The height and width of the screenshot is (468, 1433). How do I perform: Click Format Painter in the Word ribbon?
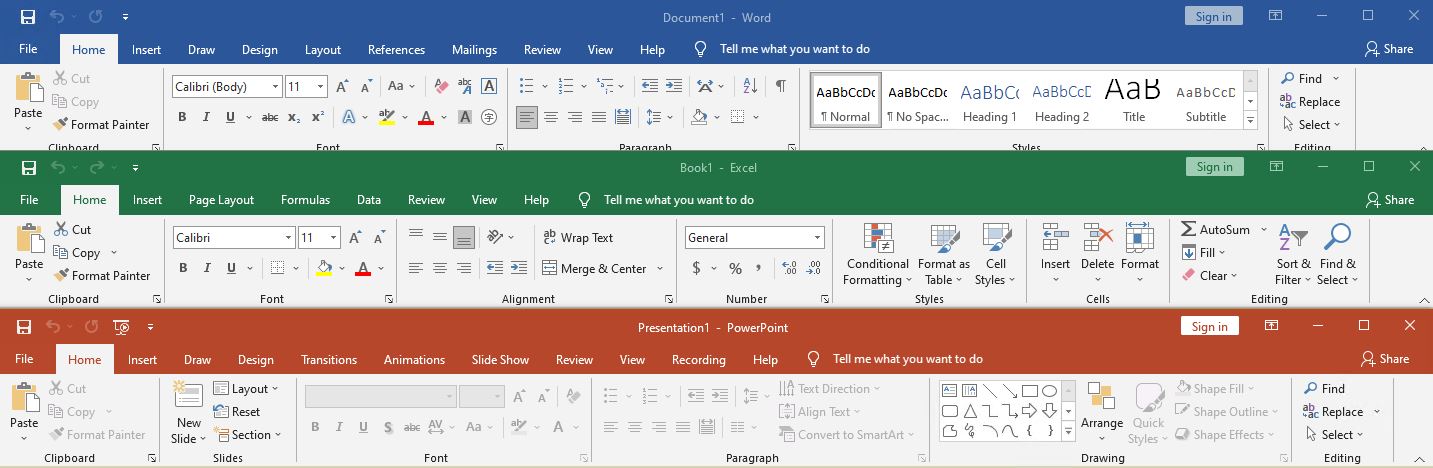pos(101,125)
